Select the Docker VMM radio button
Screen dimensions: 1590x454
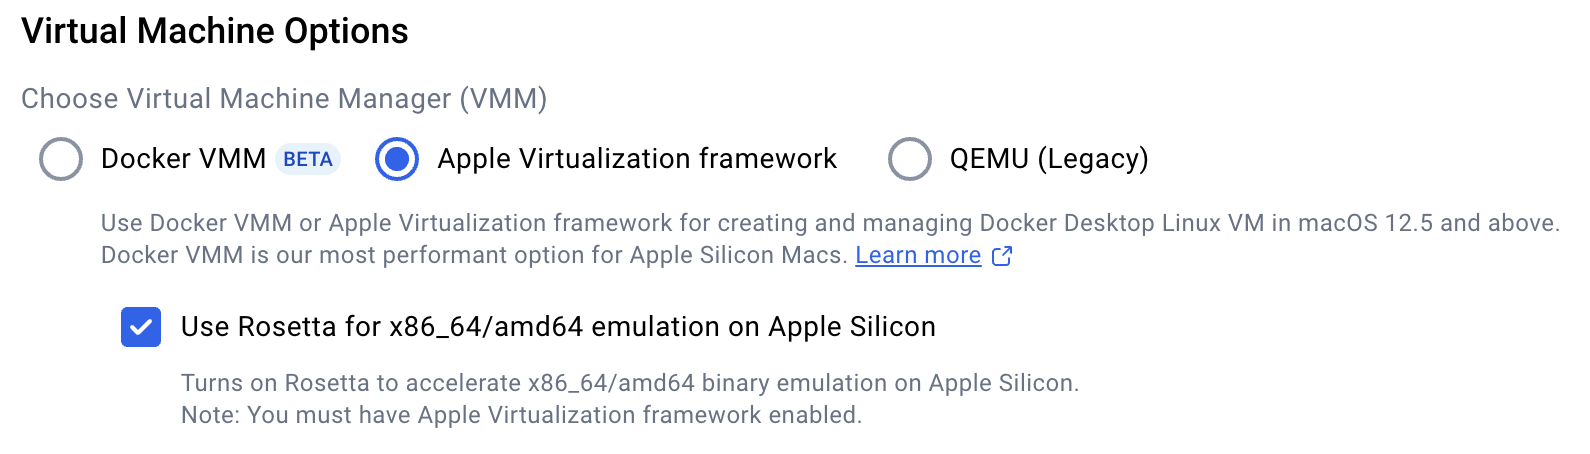(61, 159)
